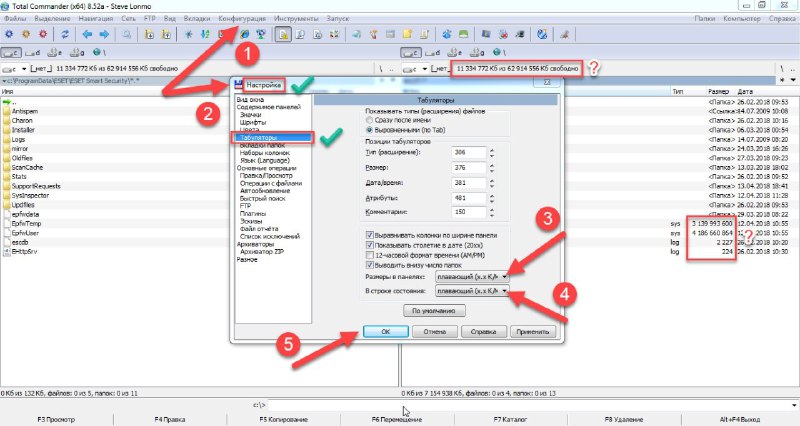The width and height of the screenshot is (800, 426).
Task: Select drive e in the left drive bar
Action: 55,53
